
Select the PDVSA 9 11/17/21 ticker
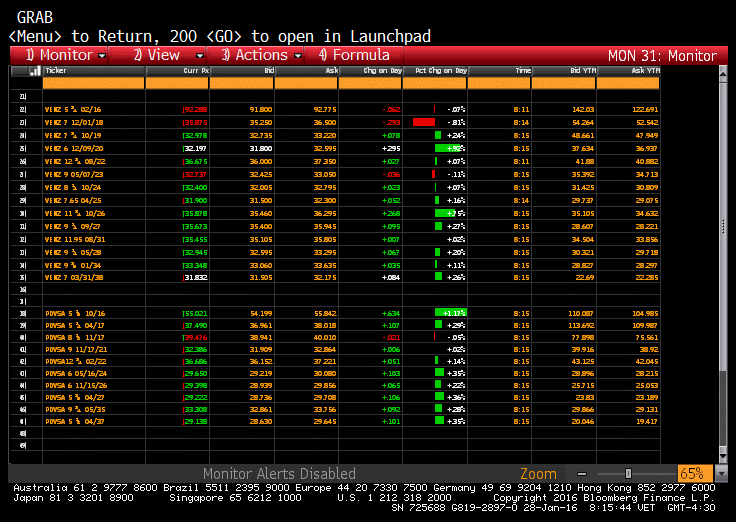76,349
